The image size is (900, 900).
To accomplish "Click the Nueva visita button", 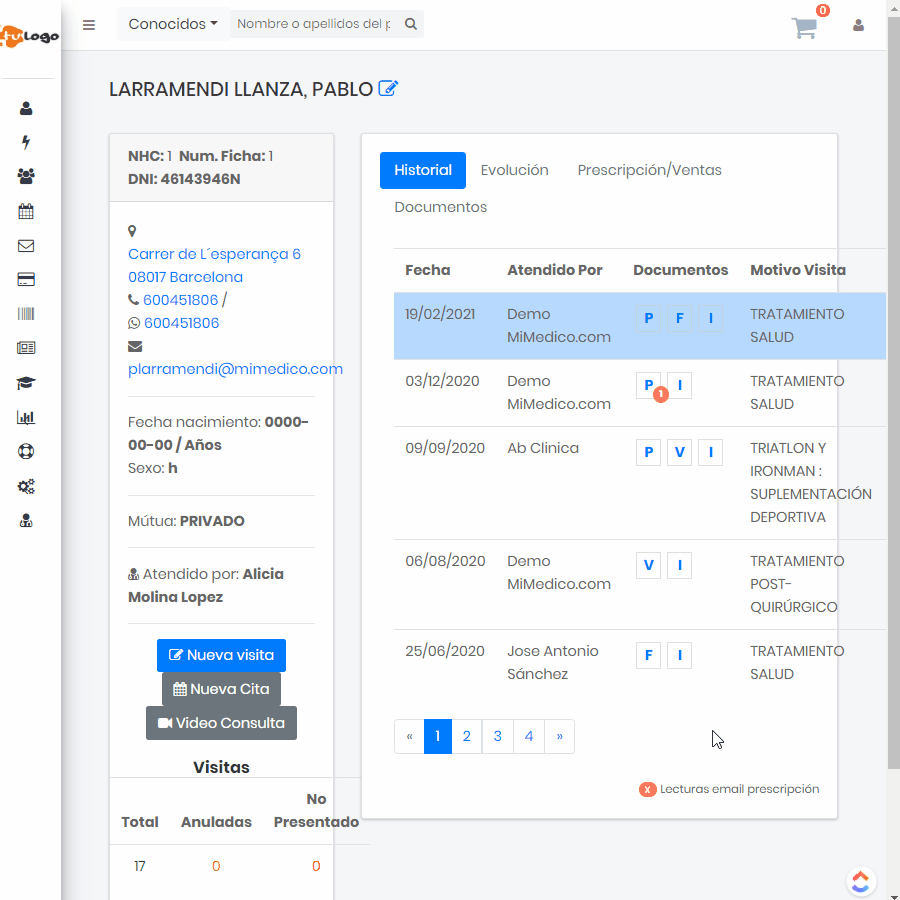I will pyautogui.click(x=221, y=655).
